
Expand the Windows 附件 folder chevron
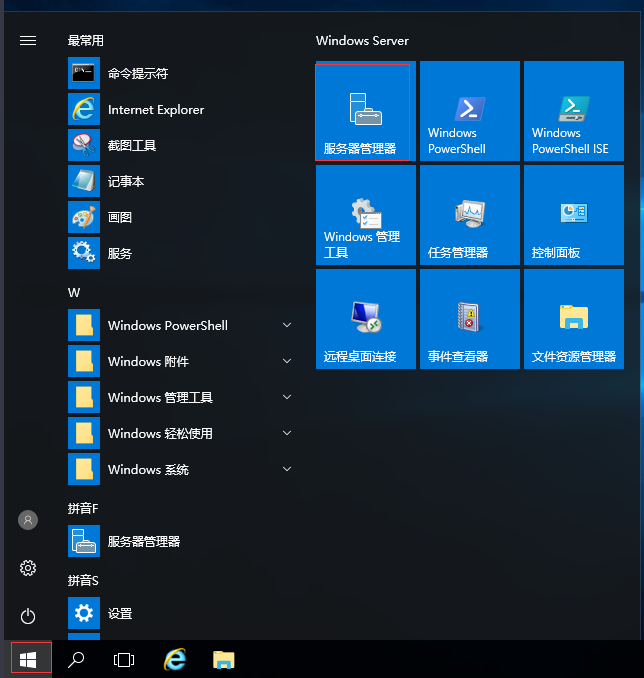287,361
